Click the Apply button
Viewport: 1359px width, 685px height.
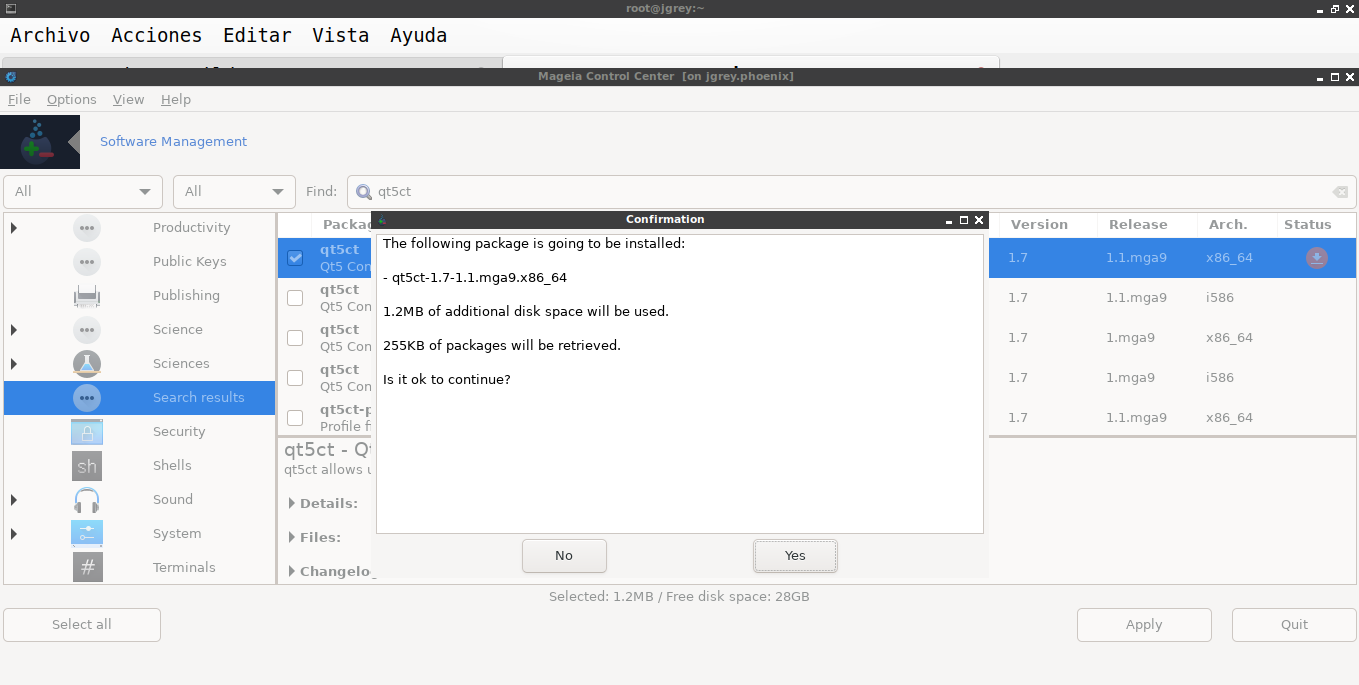coord(1144,625)
